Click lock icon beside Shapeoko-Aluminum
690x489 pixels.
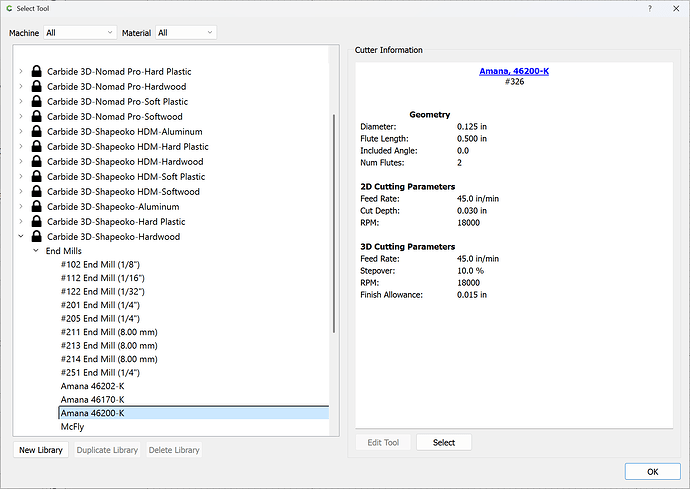[37, 206]
